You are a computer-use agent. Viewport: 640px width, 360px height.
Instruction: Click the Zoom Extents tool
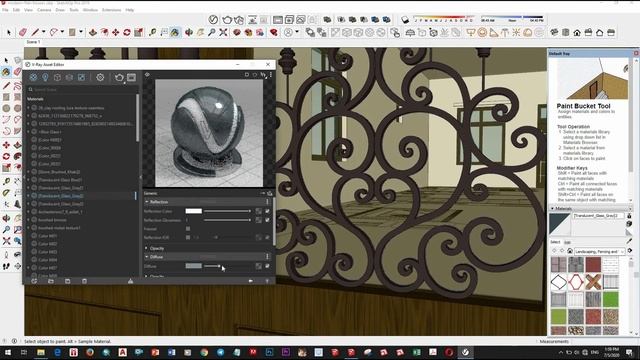(x=223, y=32)
